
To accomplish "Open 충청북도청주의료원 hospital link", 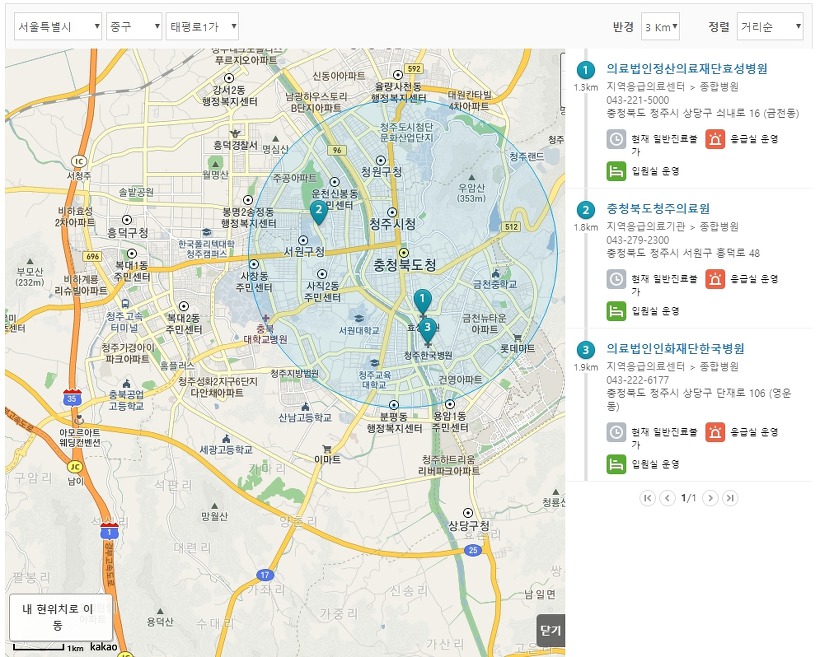I will pyautogui.click(x=658, y=209).
